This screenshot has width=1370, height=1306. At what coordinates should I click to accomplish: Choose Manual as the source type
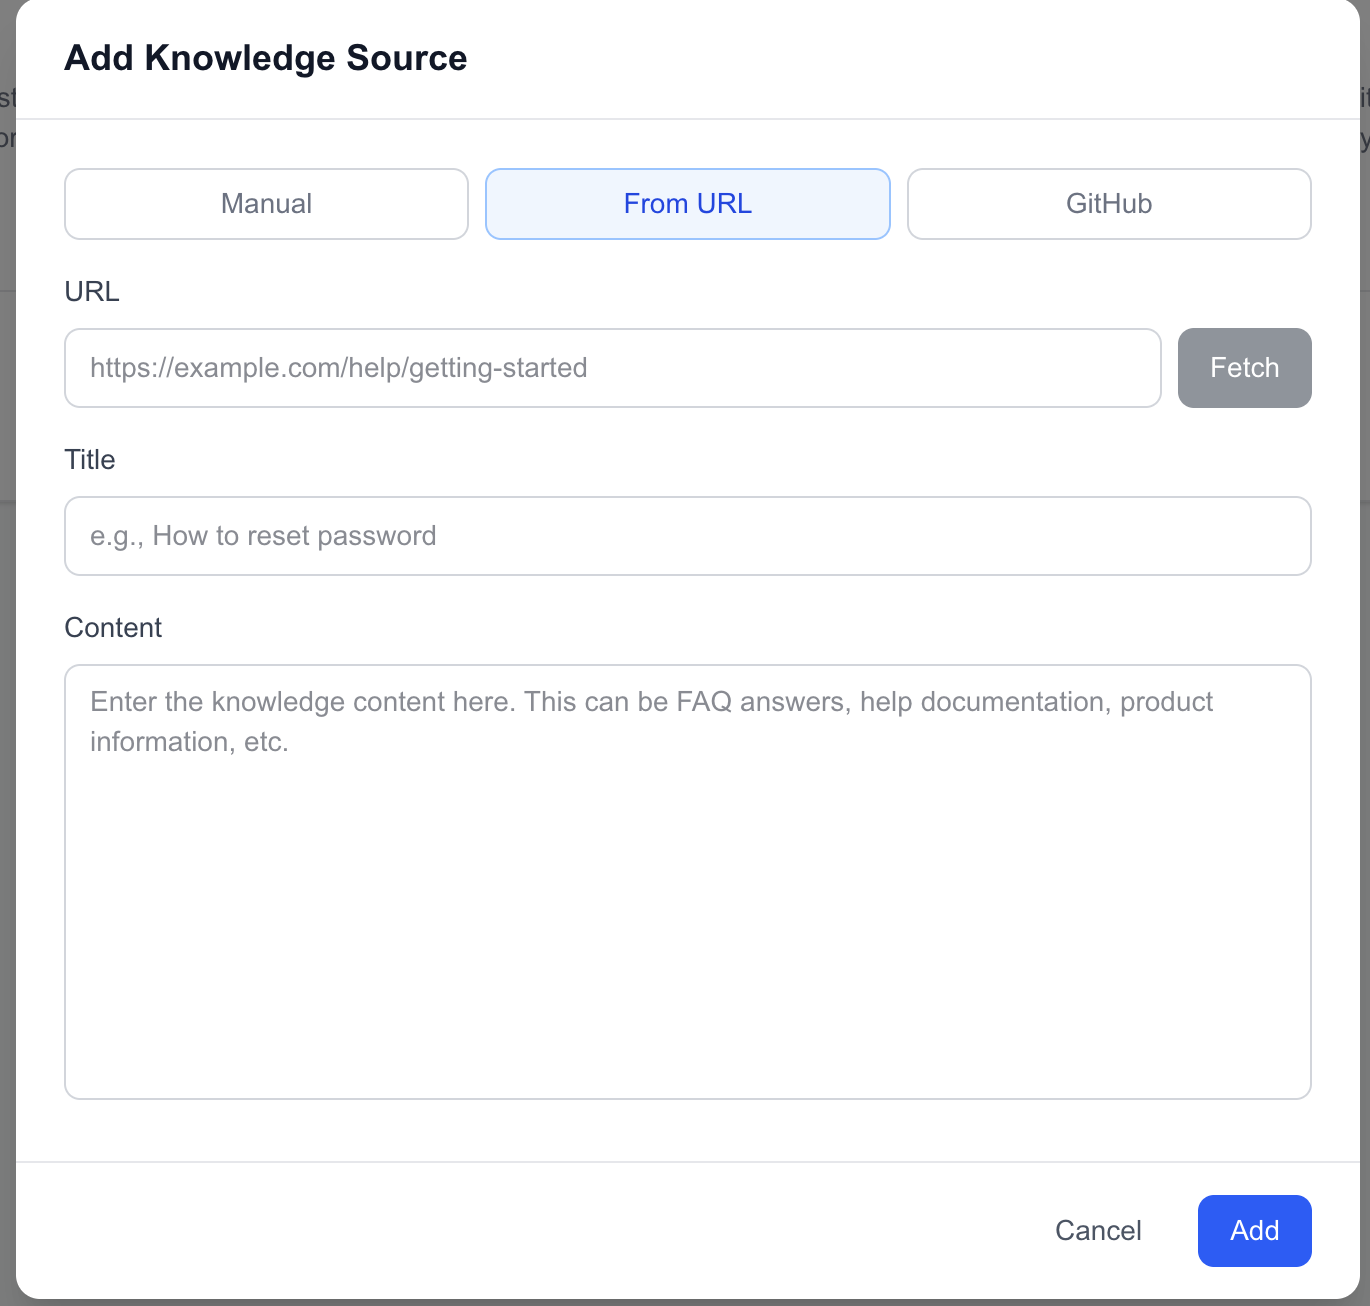tap(265, 204)
